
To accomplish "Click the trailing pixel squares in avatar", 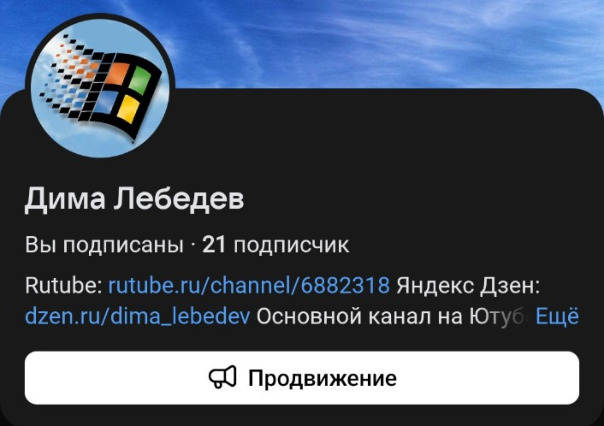I will tap(67, 77).
